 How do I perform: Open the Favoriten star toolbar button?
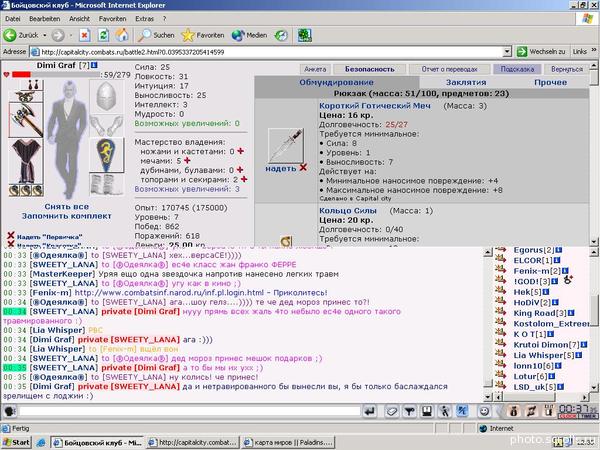pyautogui.click(x=203, y=35)
